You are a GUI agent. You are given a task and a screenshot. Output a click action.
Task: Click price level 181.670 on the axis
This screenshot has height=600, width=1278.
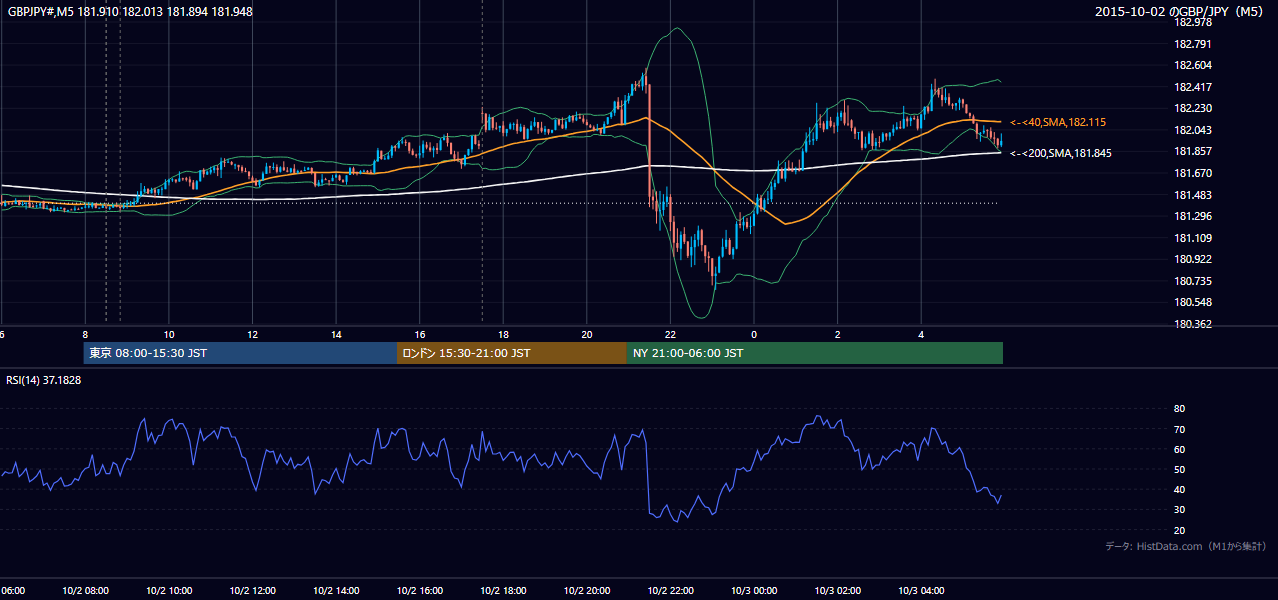(1193, 173)
